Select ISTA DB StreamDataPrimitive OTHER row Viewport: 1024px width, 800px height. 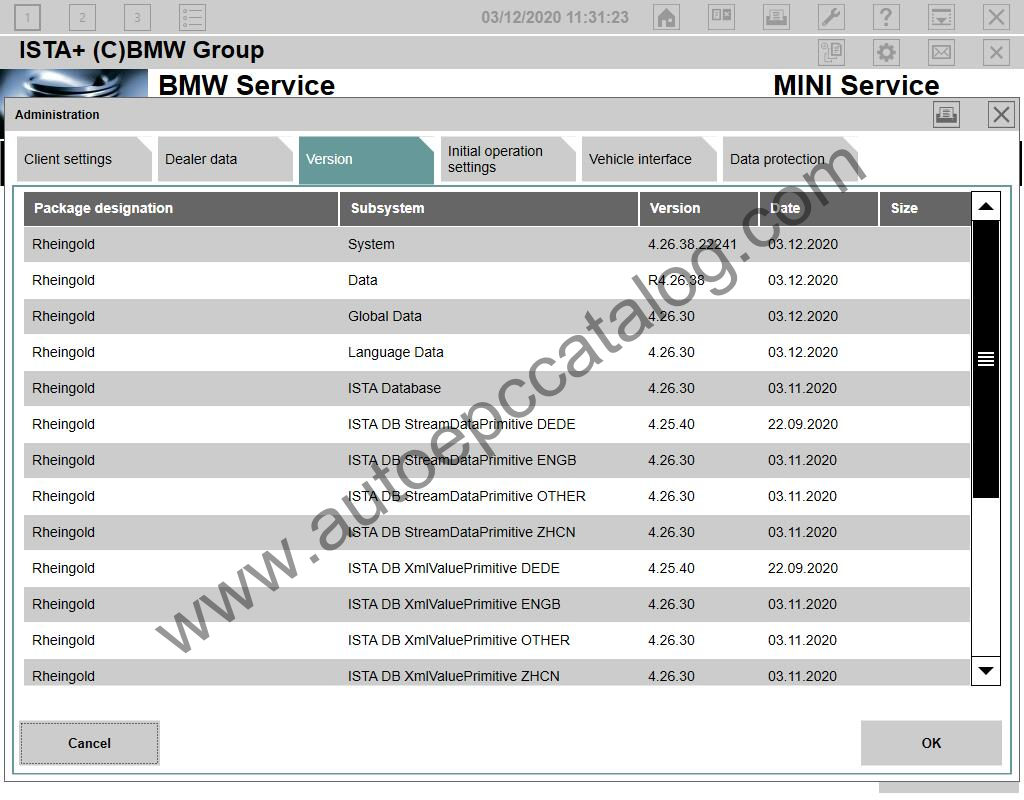click(497, 496)
